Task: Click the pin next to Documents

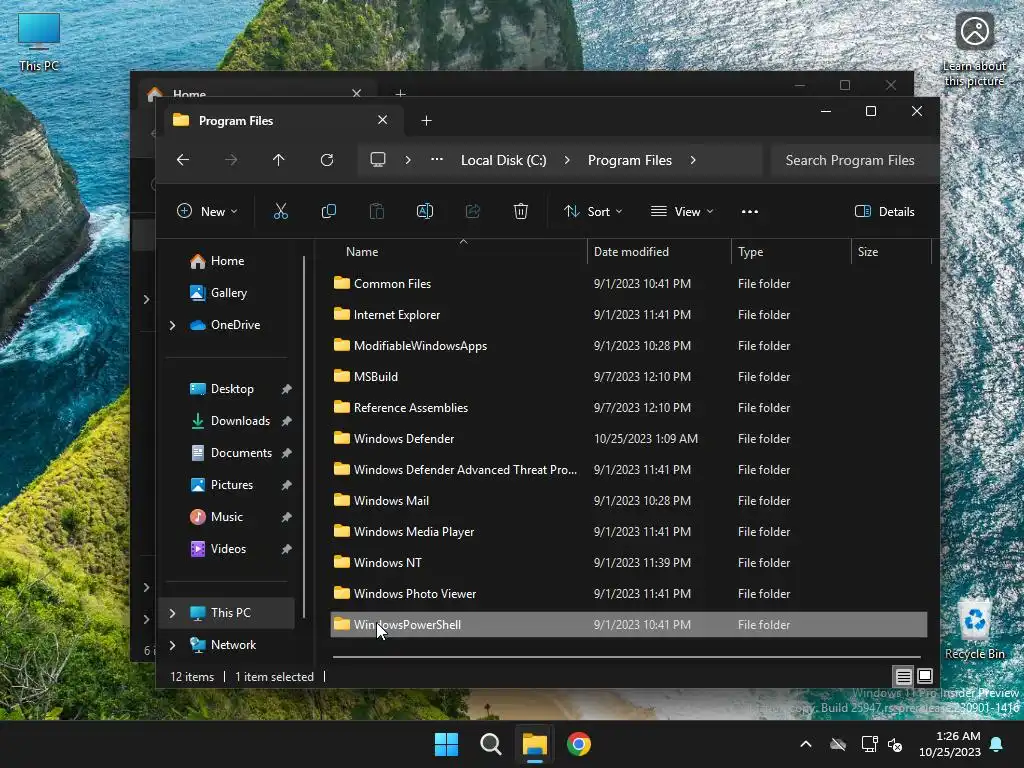Action: [x=286, y=453]
